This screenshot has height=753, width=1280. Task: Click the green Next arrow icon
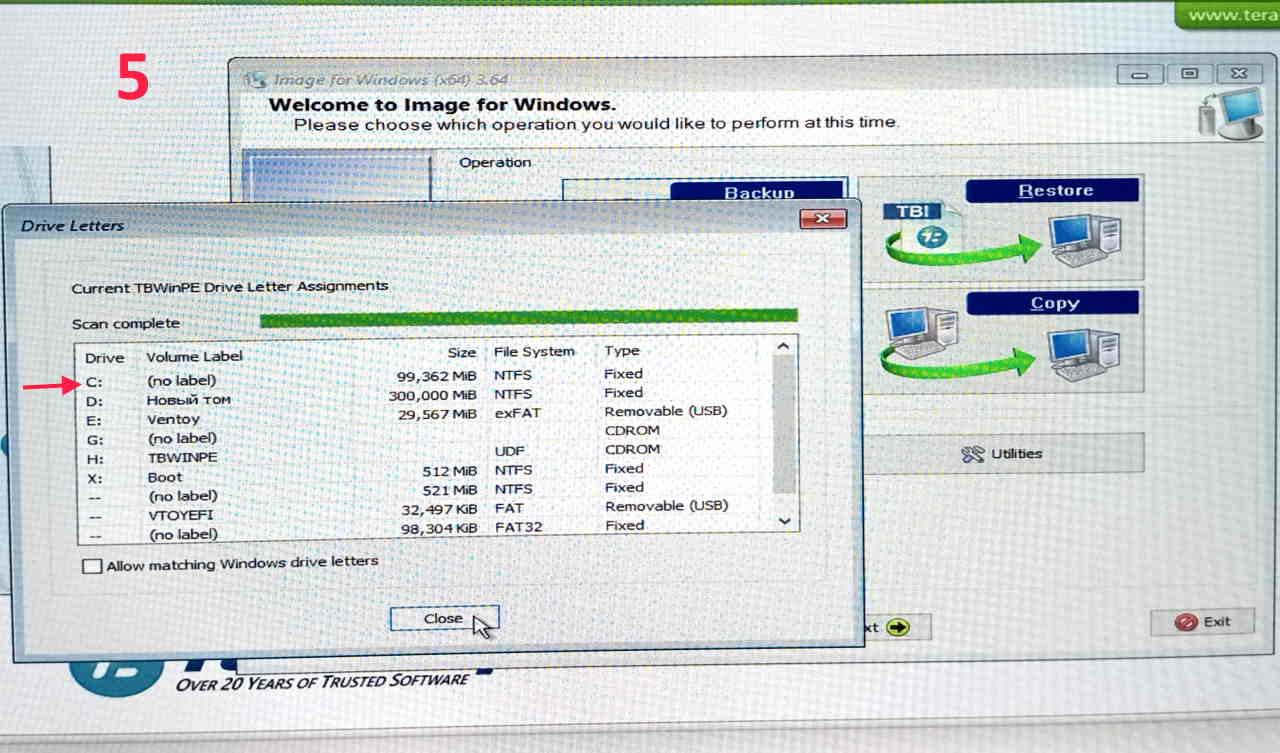pyautogui.click(x=898, y=628)
